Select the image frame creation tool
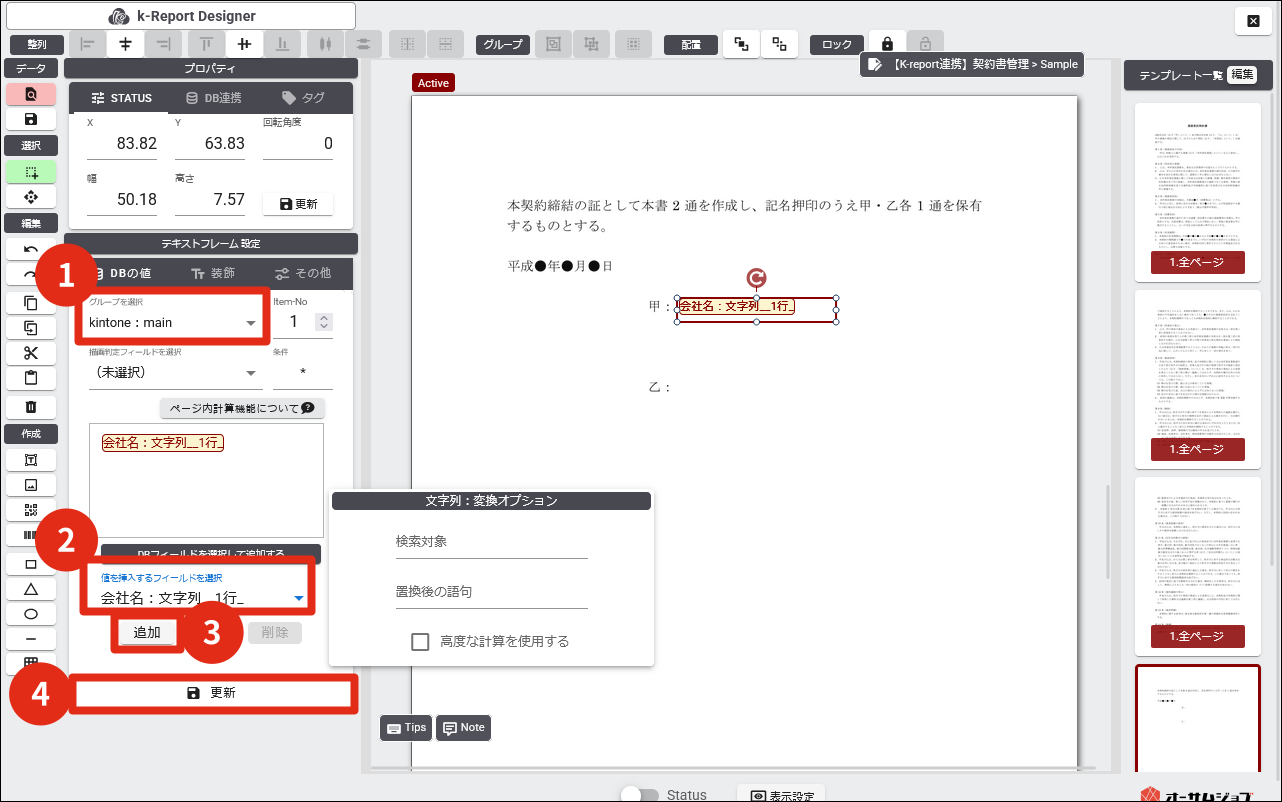The width and height of the screenshot is (1282, 802). (31, 485)
